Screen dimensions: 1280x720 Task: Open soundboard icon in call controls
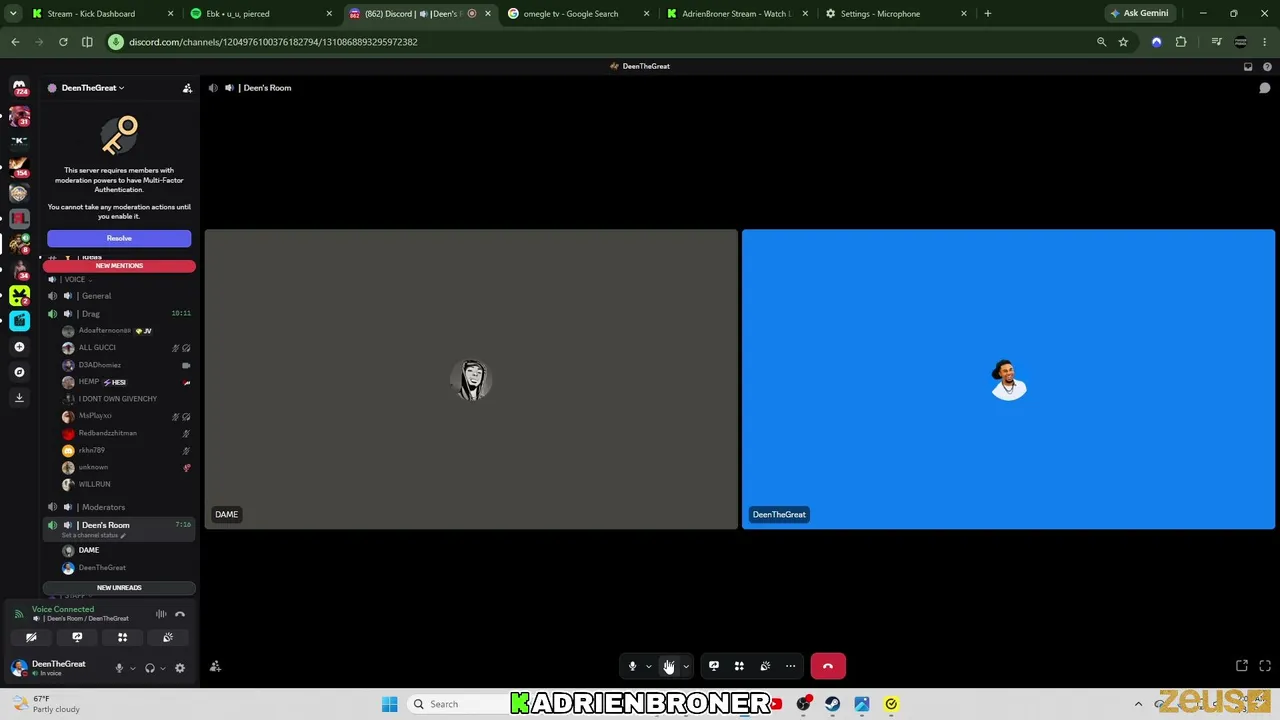click(765, 666)
